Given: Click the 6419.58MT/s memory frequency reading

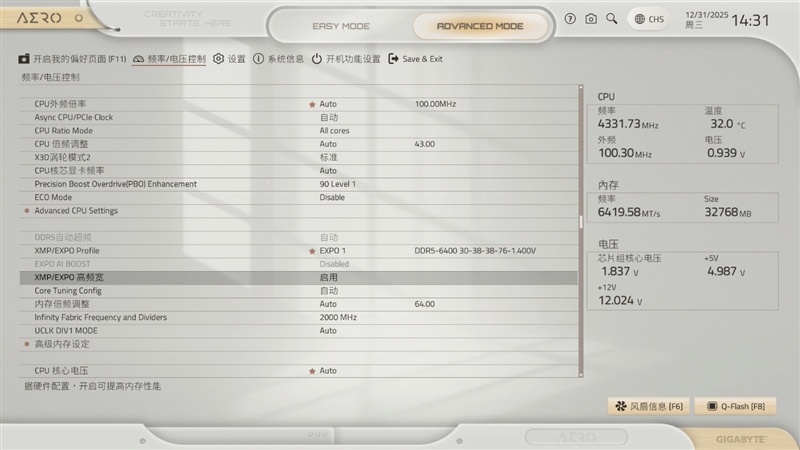Looking at the screenshot, I should (629, 212).
